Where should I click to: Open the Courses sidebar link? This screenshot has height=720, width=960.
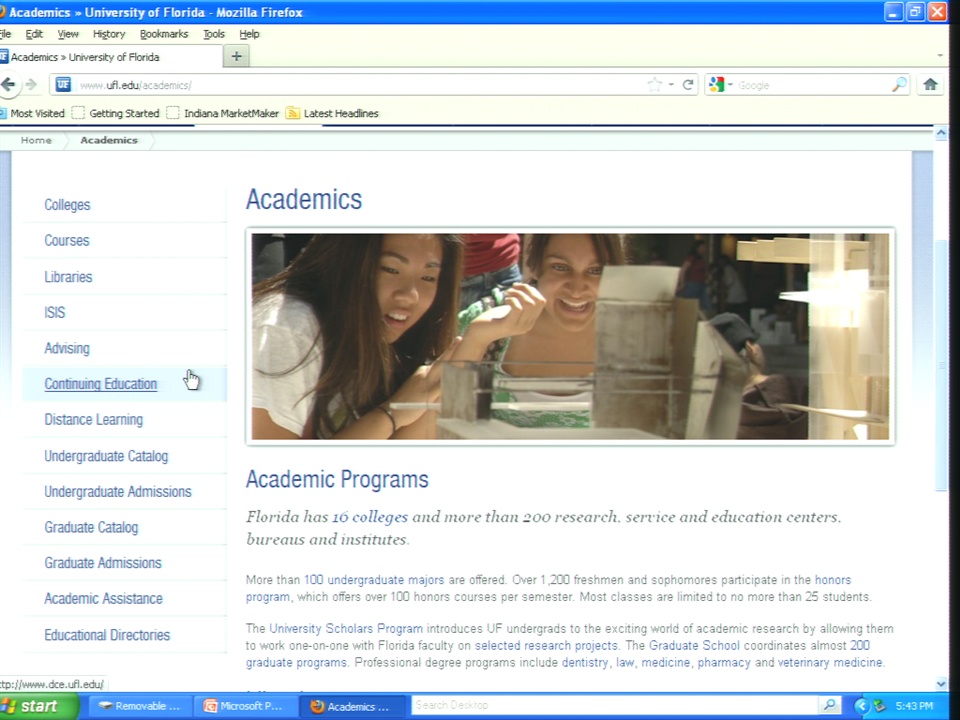coord(67,241)
